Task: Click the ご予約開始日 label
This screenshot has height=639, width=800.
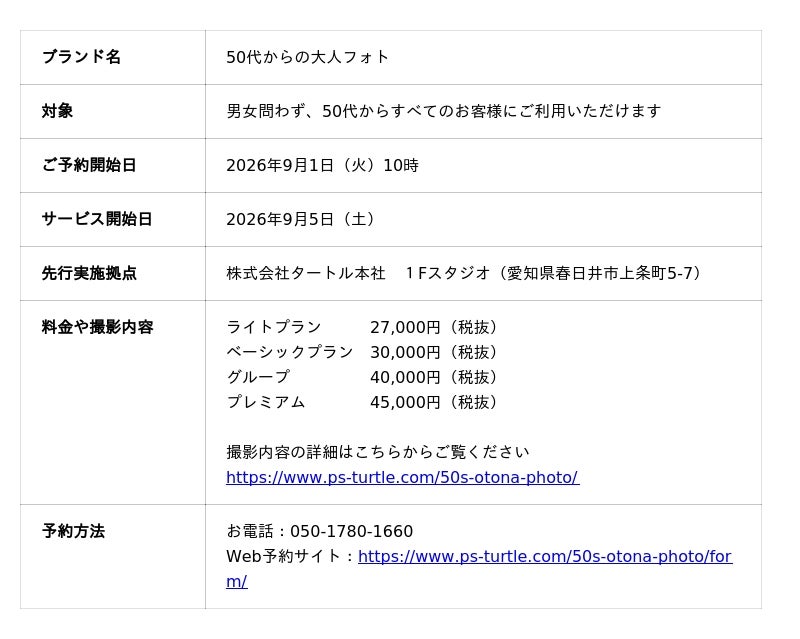Action: coord(89,165)
